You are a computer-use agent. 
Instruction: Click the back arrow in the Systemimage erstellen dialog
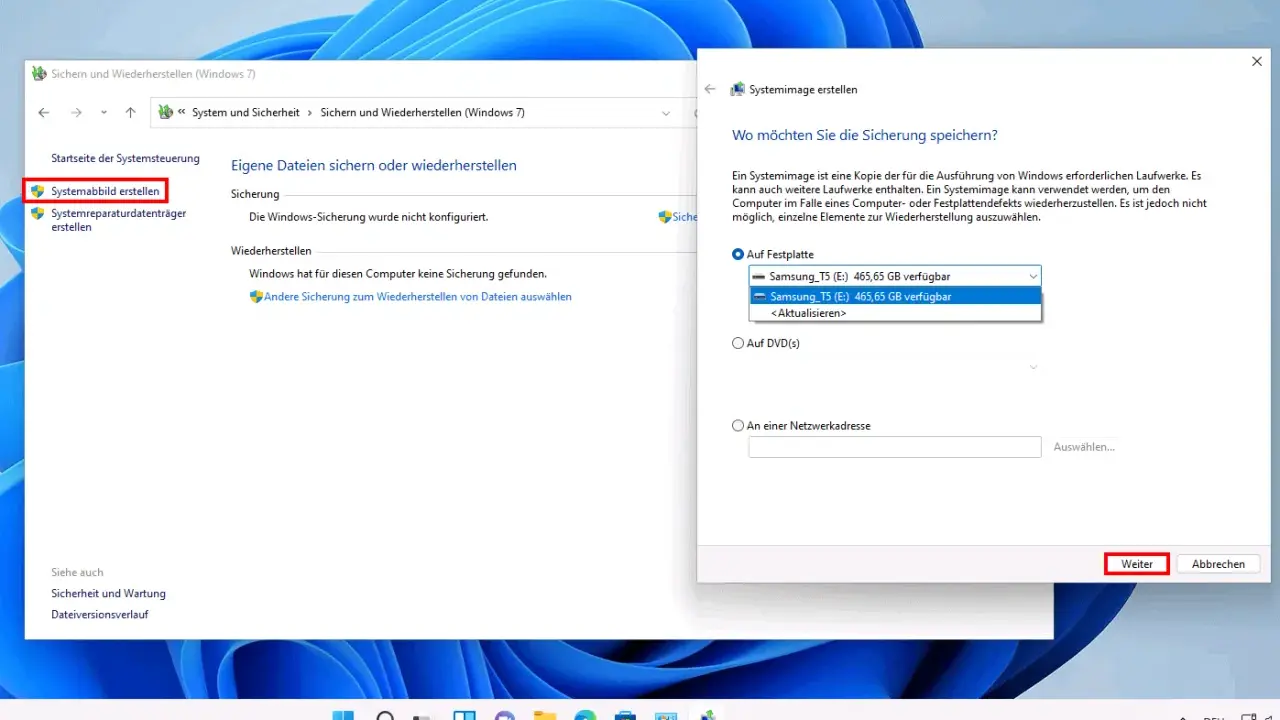(x=710, y=89)
